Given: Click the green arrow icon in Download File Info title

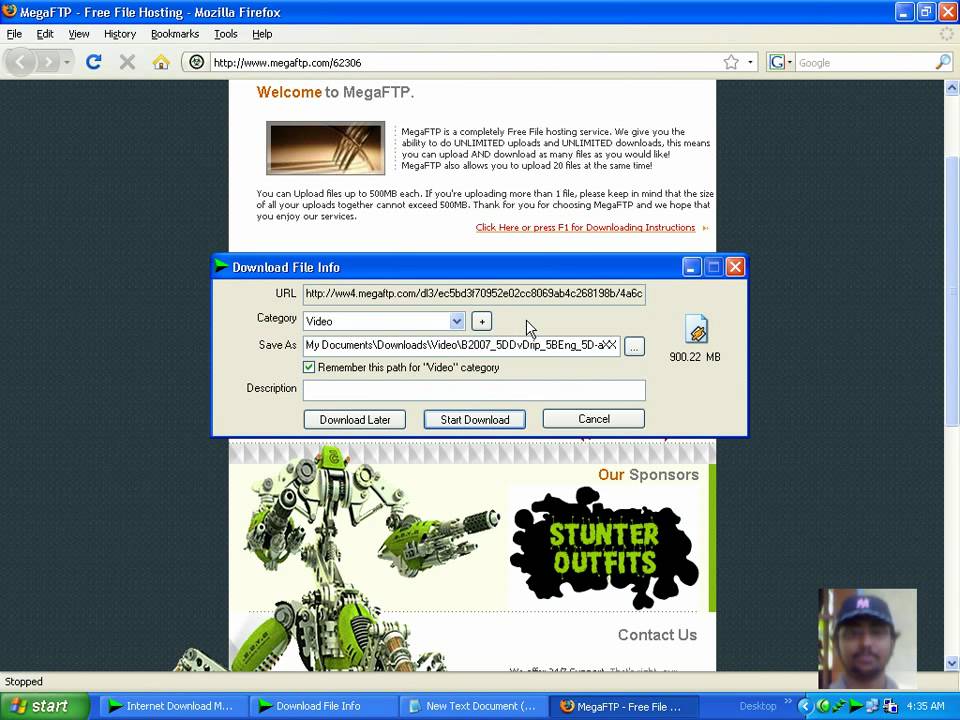Looking at the screenshot, I should point(222,267).
